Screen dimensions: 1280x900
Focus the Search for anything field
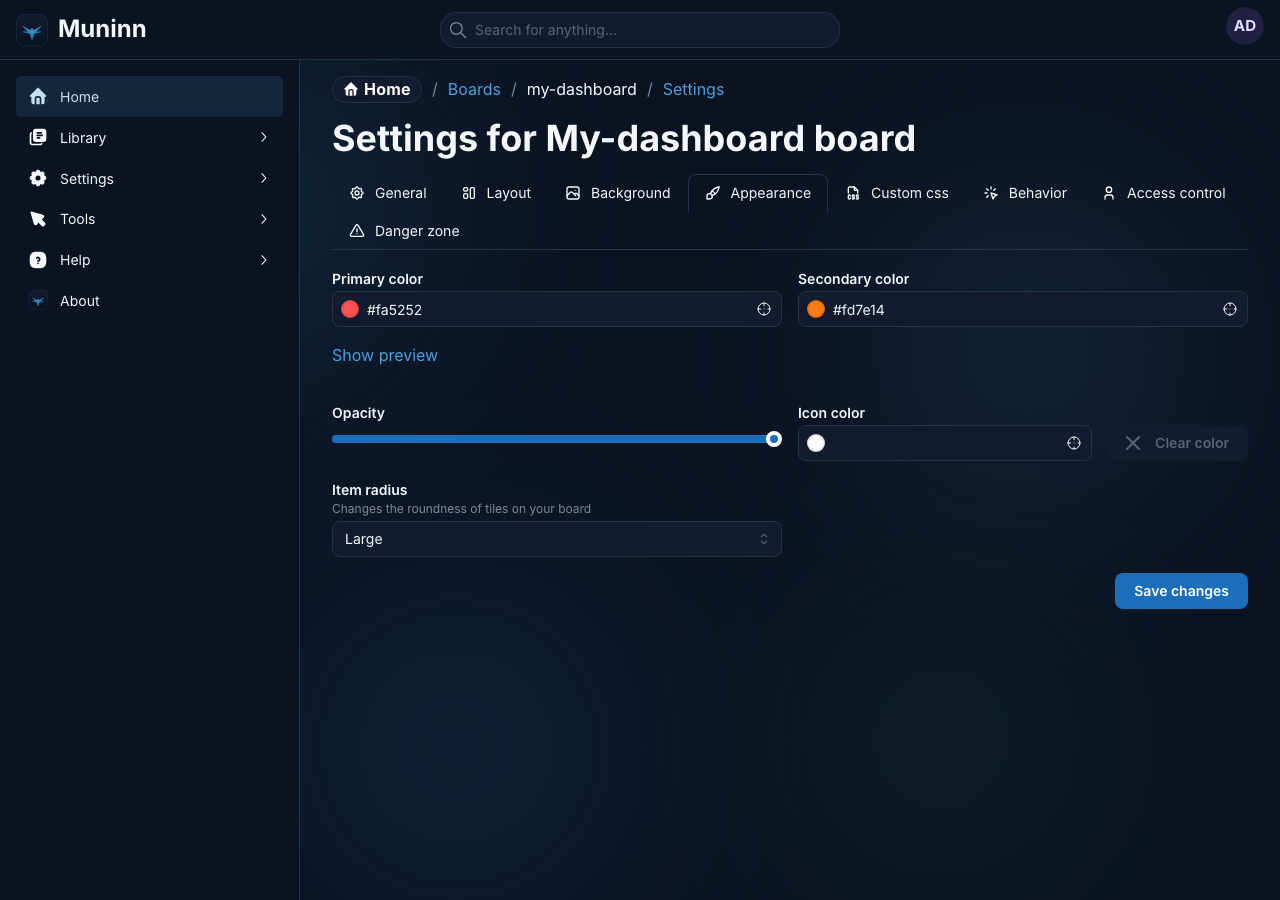640,30
